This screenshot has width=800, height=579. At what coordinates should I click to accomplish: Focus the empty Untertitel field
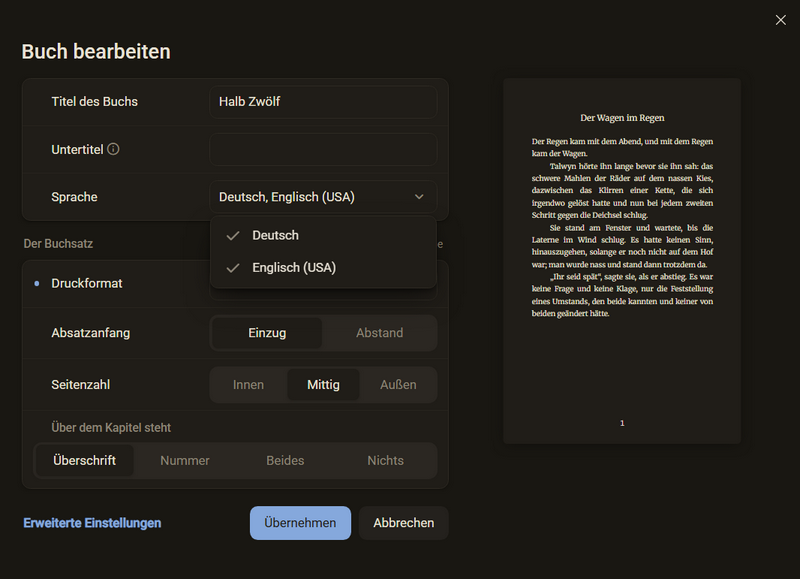click(323, 149)
